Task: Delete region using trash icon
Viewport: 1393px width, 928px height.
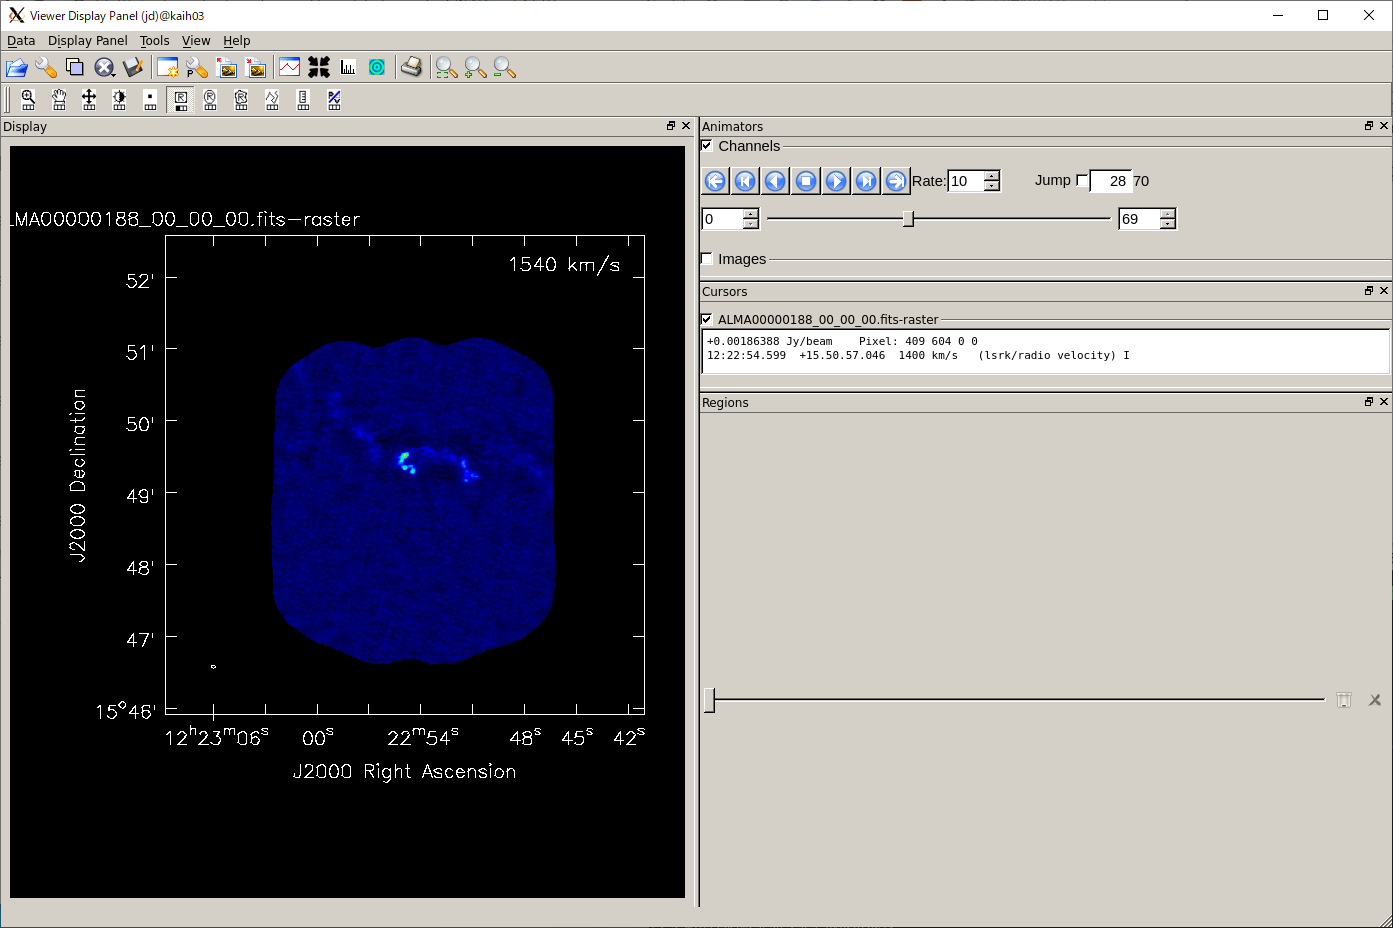Action: tap(1344, 700)
